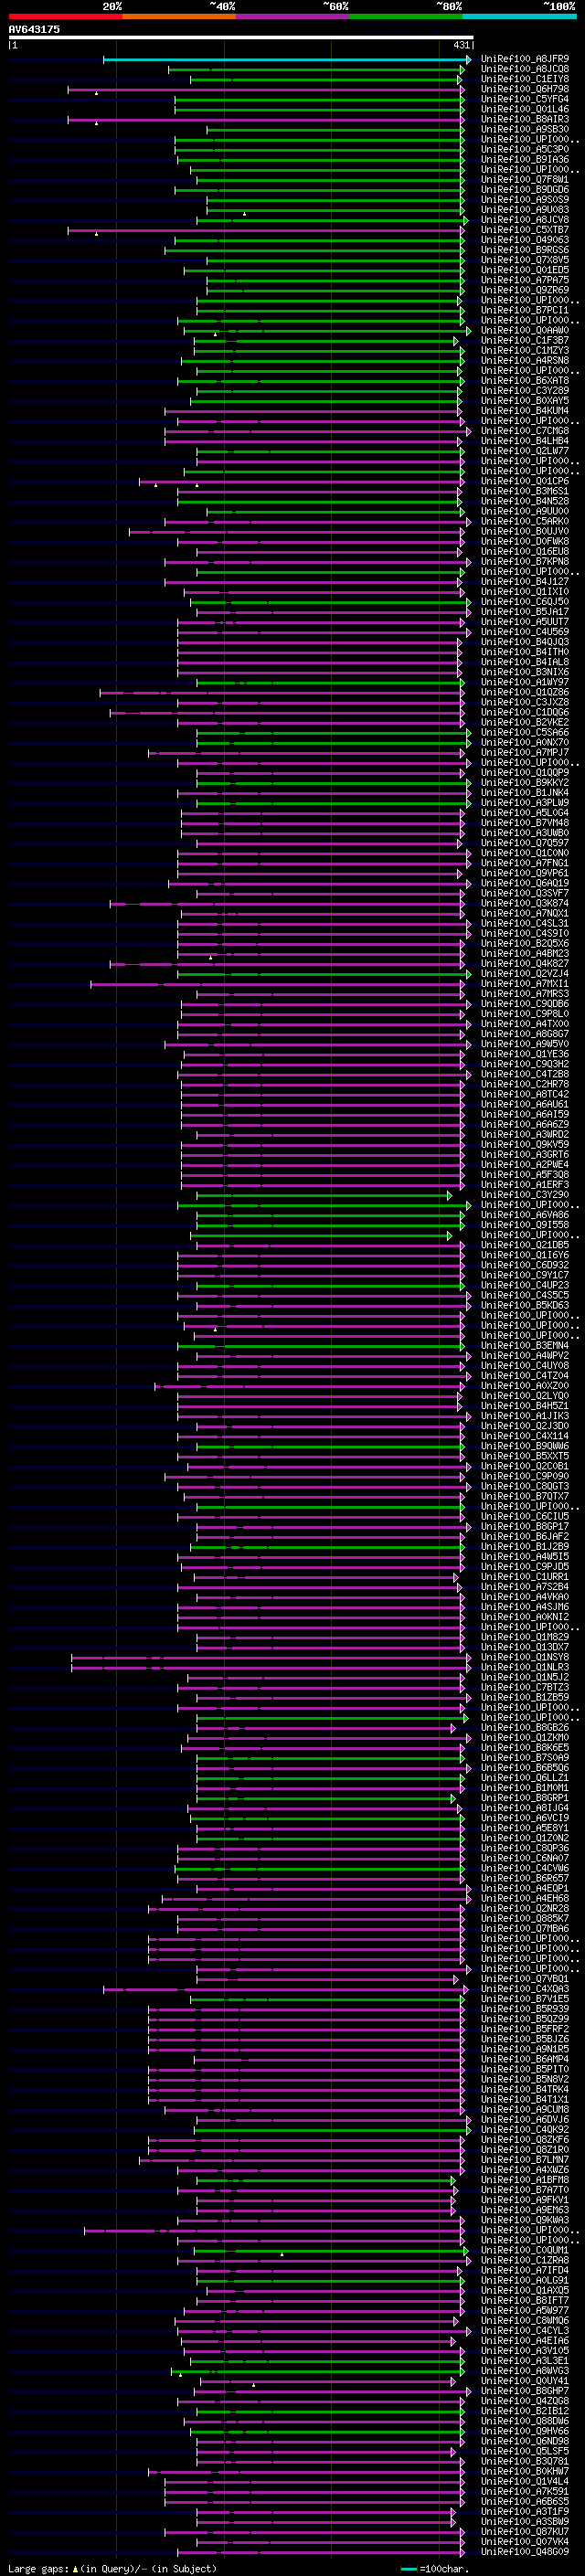The height and width of the screenshot is (2576, 585).
Task: Select the UniRef100_Q7F8W1 label
Action: click(525, 180)
